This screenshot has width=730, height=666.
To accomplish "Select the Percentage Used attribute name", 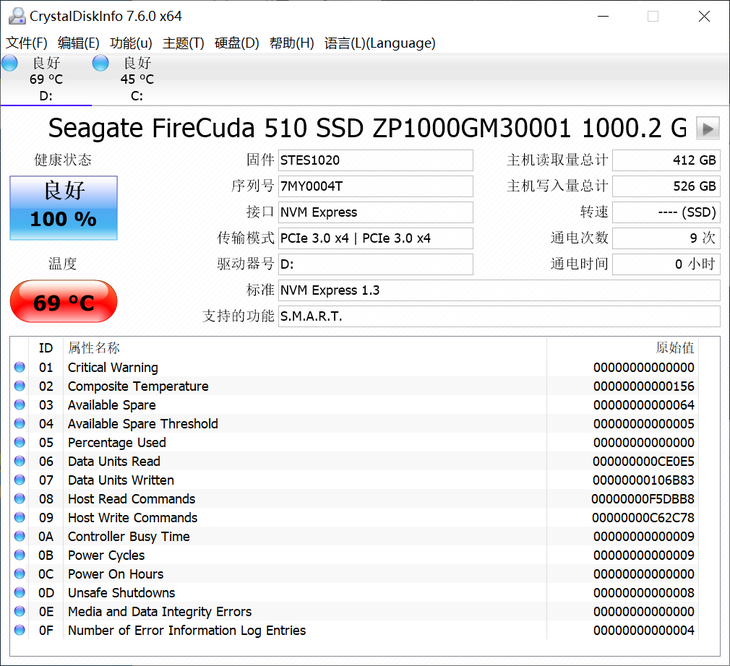I will pyautogui.click(x=117, y=443).
